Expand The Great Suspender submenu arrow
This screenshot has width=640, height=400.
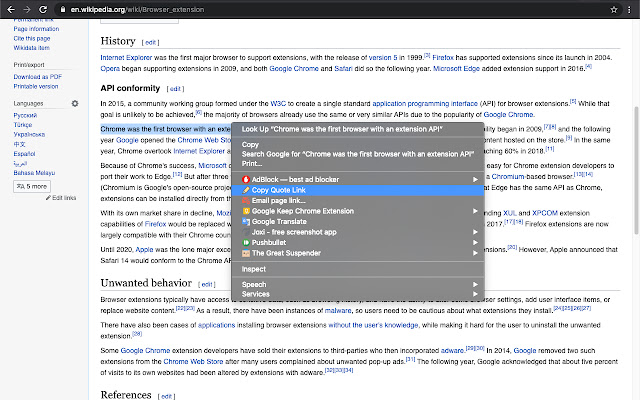475,253
